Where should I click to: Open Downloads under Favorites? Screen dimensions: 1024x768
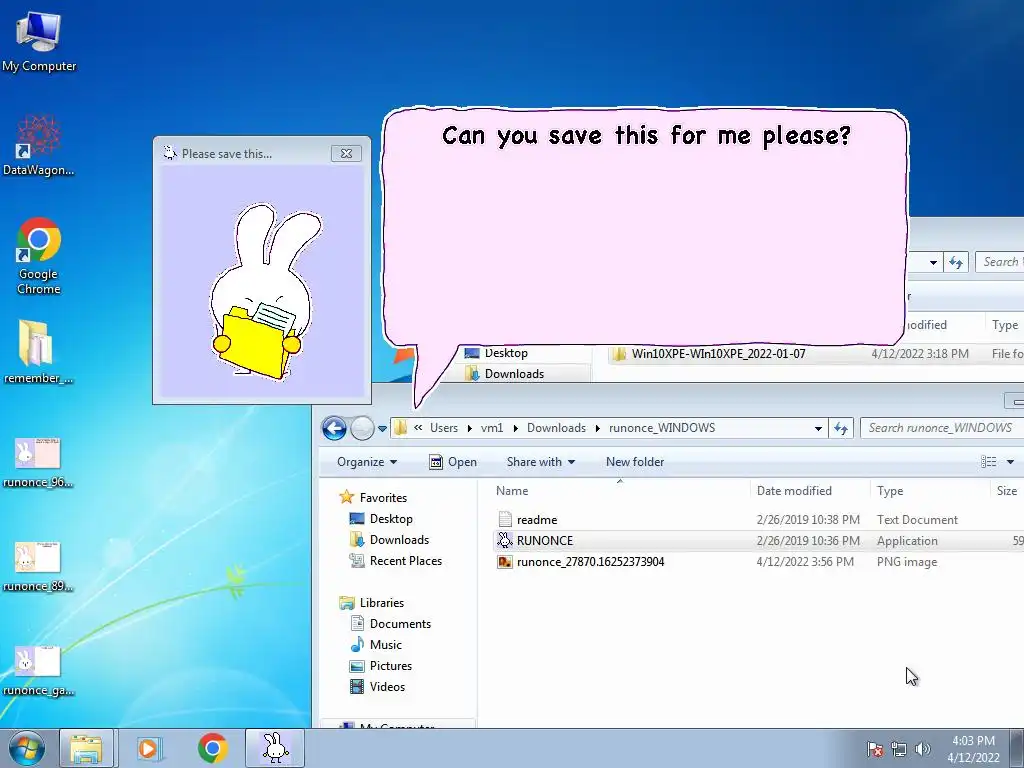coord(399,539)
